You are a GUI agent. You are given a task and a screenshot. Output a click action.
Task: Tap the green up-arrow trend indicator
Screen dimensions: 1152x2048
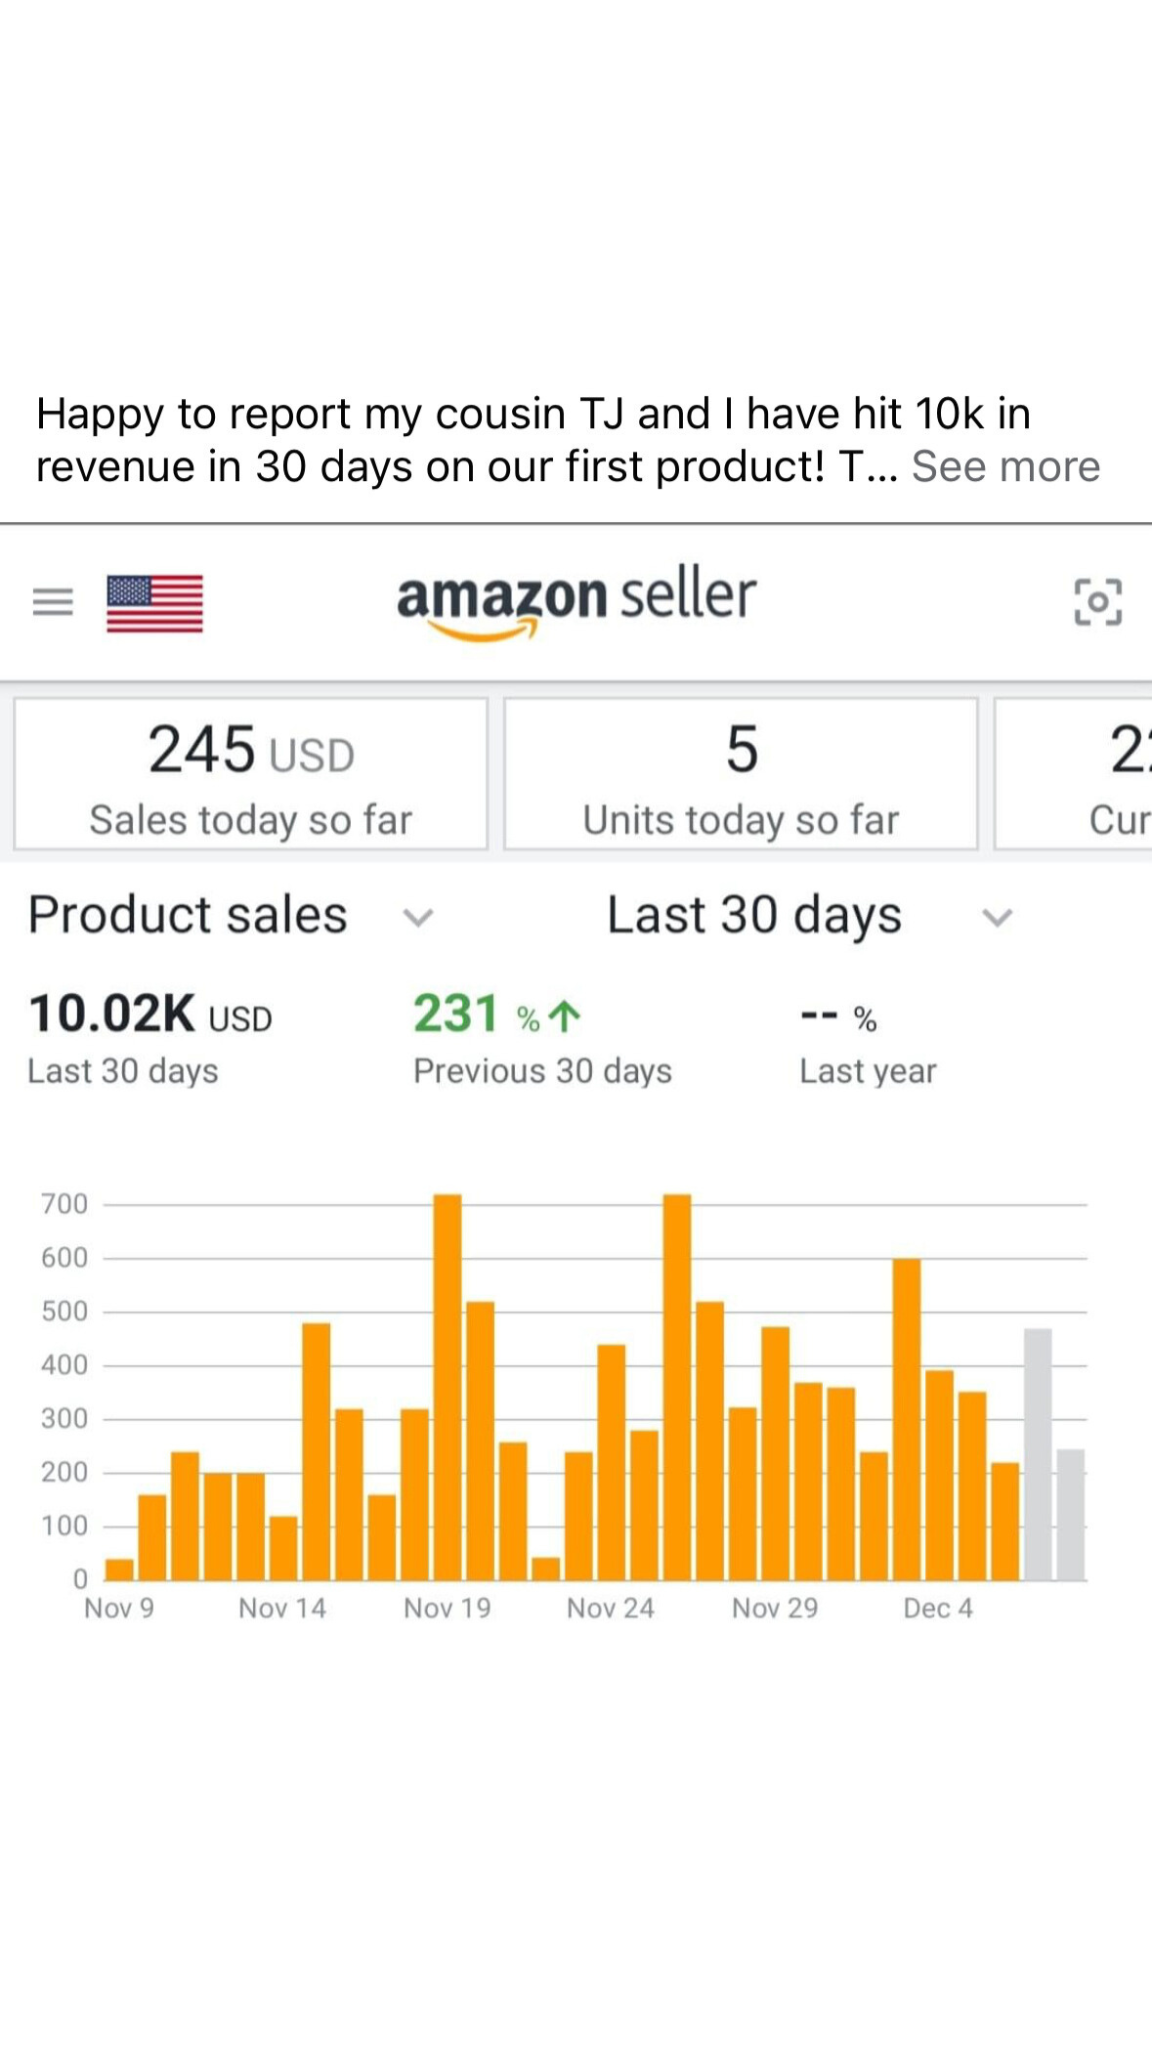[x=566, y=1017]
